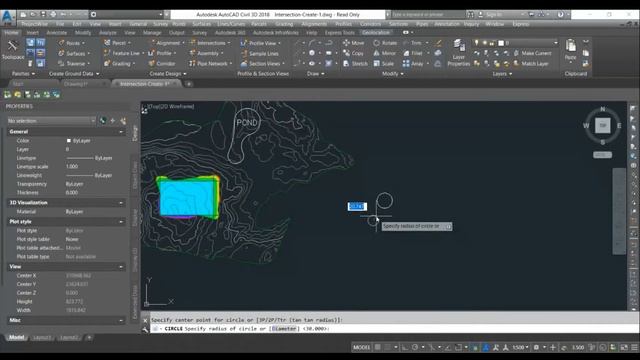Click the Diameter option in command line
Screen dimensions: 640x360
pos(284,329)
